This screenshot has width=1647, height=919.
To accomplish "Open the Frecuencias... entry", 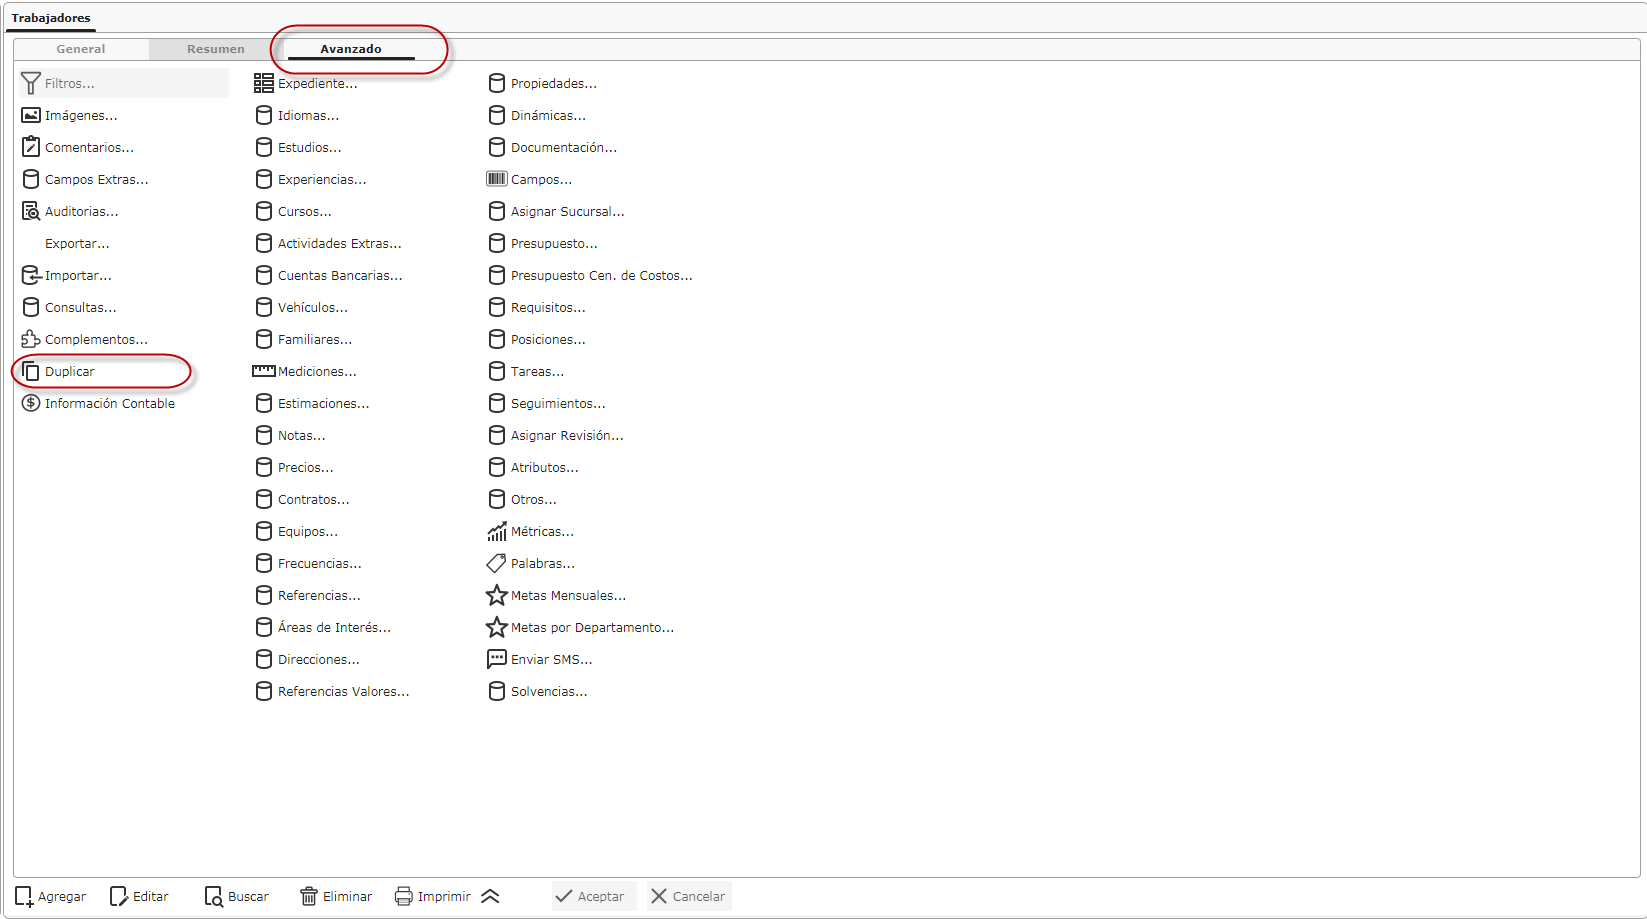I will pos(320,563).
